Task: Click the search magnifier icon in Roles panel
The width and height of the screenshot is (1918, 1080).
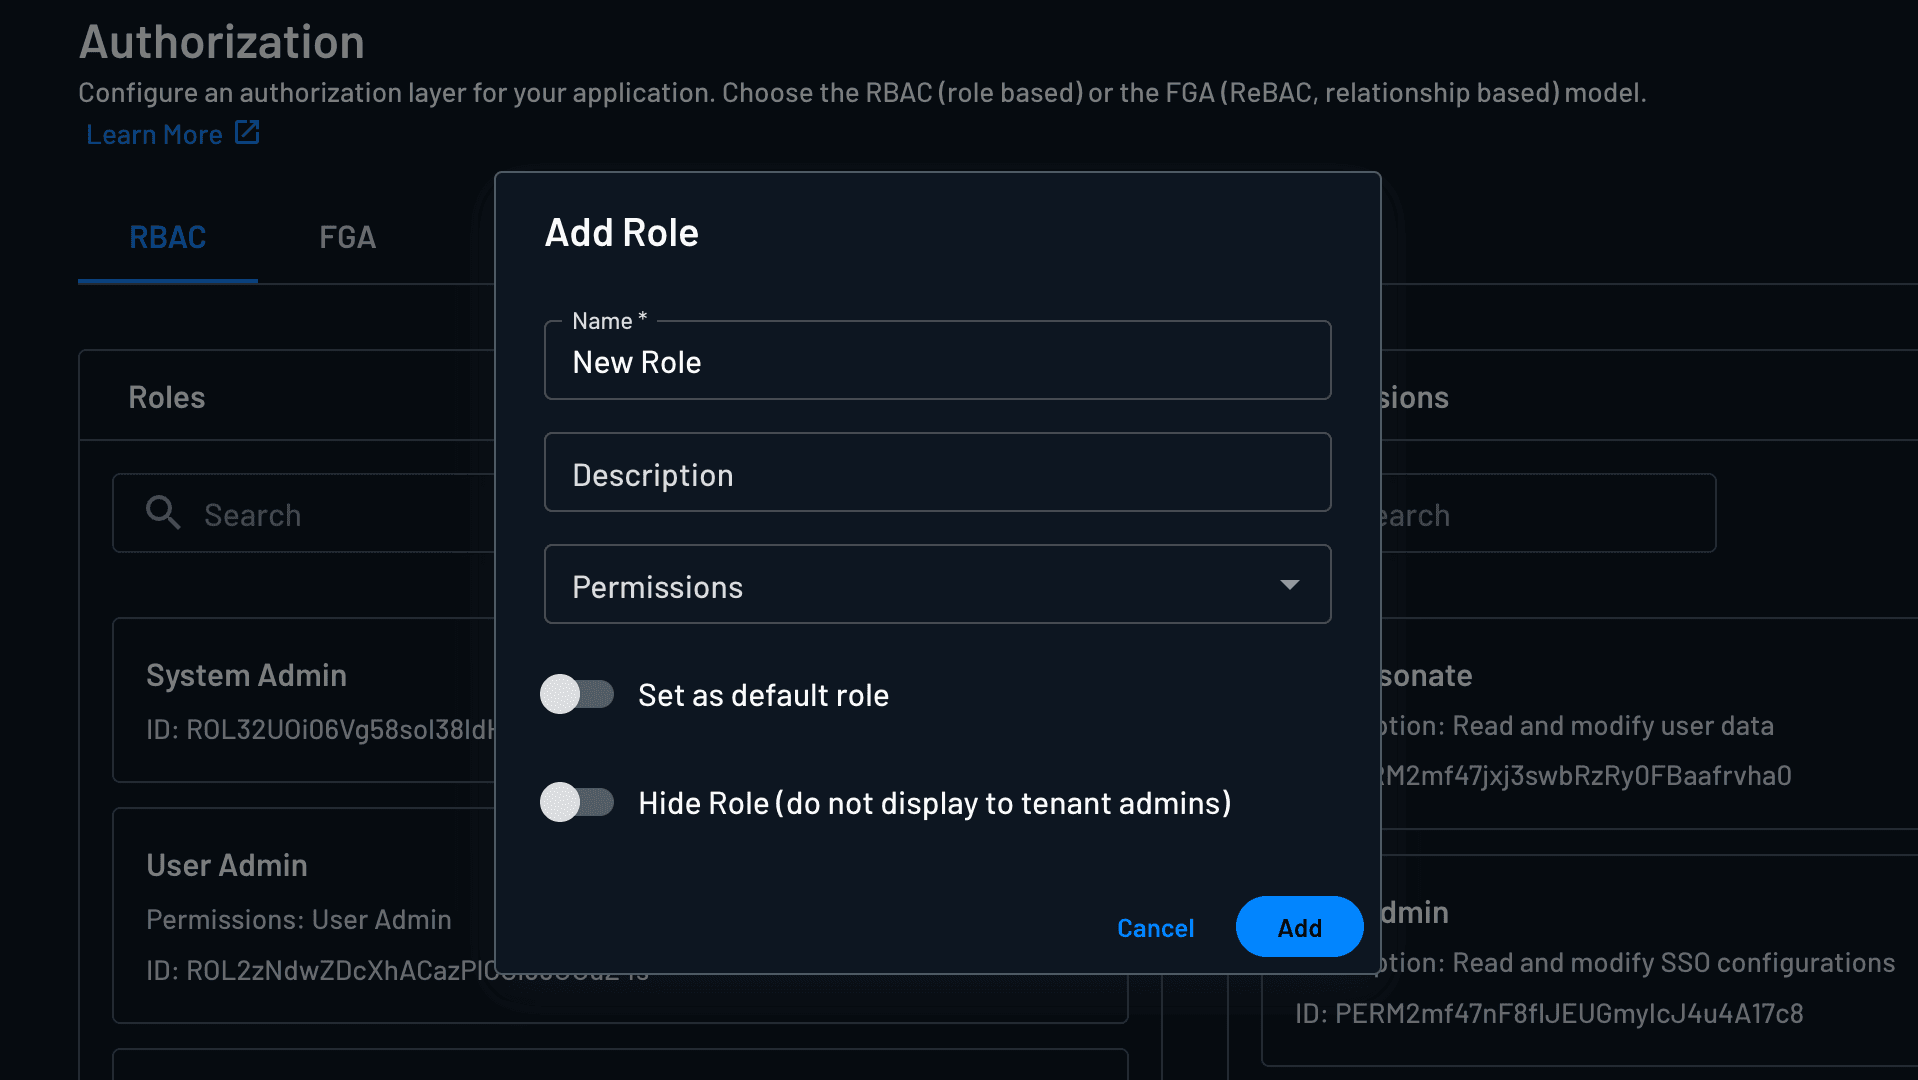Action: click(163, 513)
